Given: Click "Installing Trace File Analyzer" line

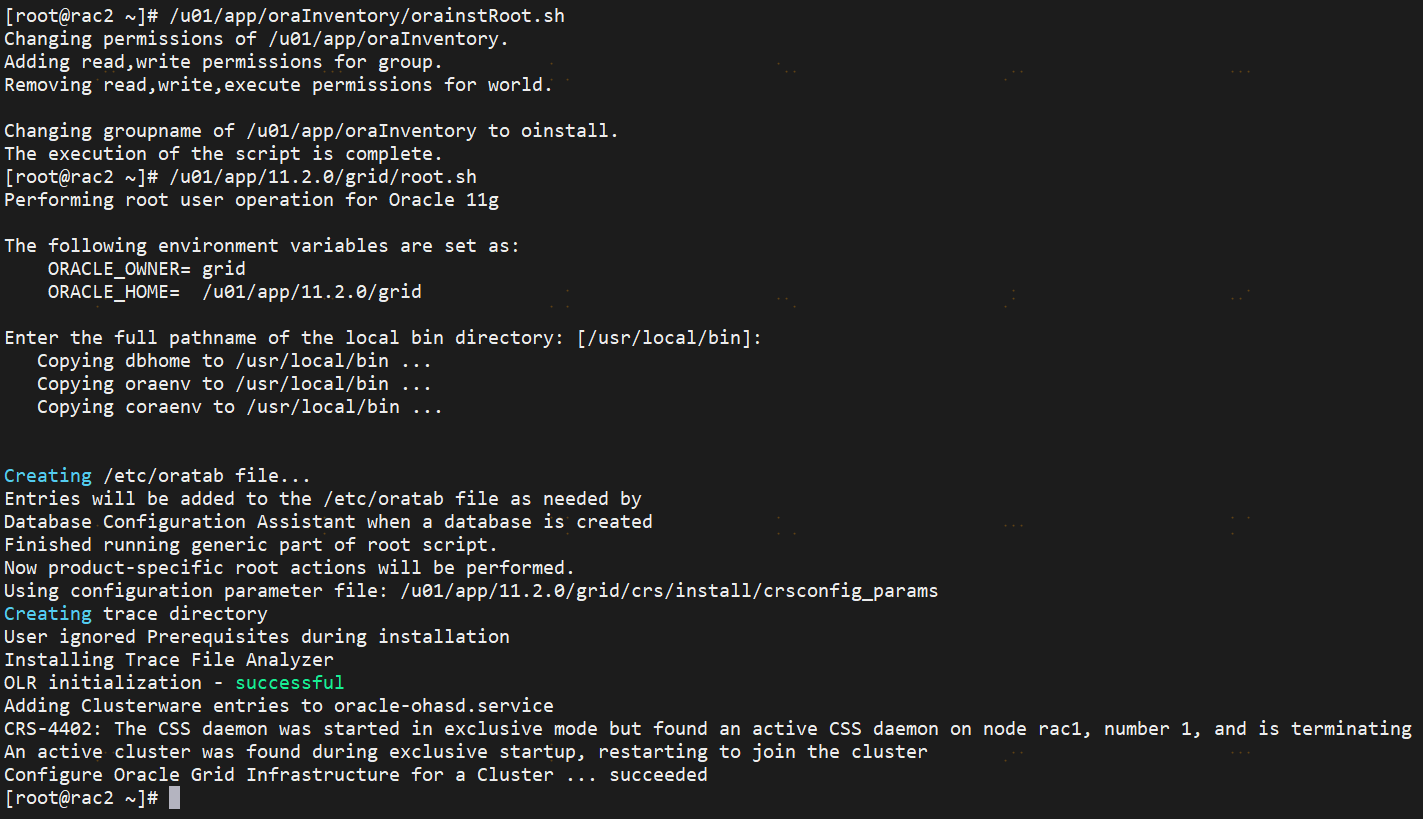Looking at the screenshot, I should point(169,660).
